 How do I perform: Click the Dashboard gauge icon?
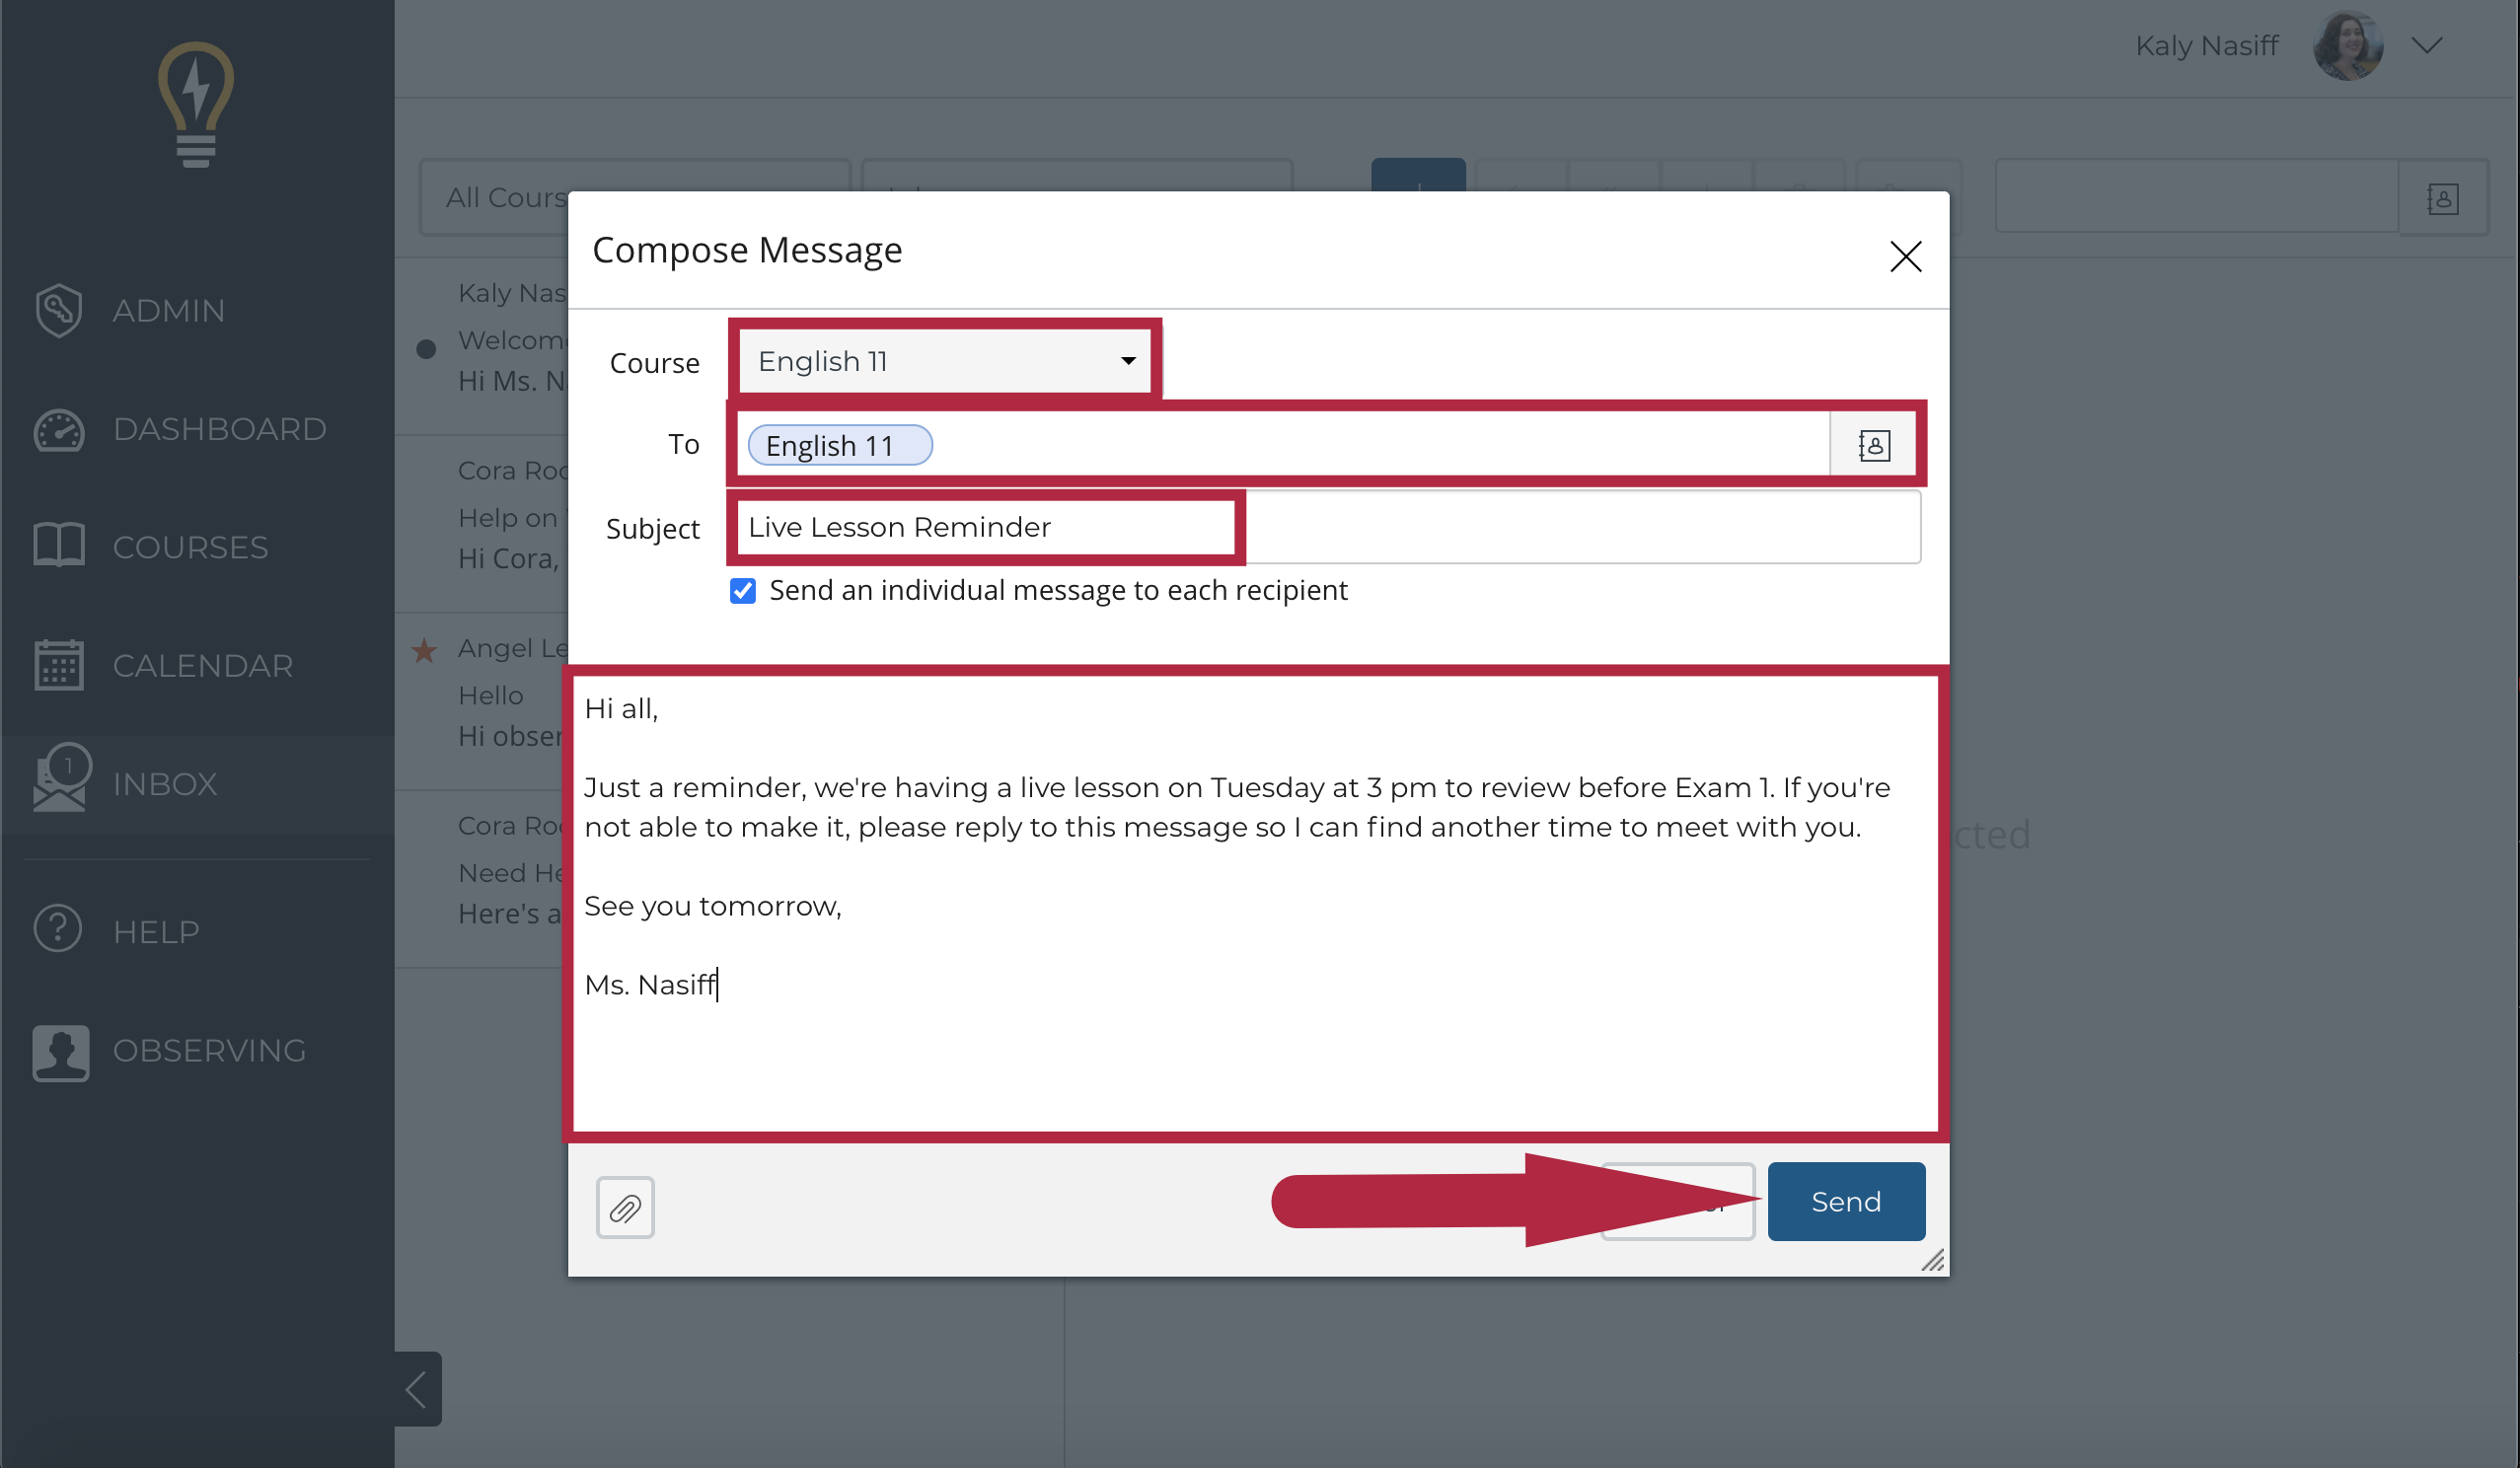tap(59, 430)
